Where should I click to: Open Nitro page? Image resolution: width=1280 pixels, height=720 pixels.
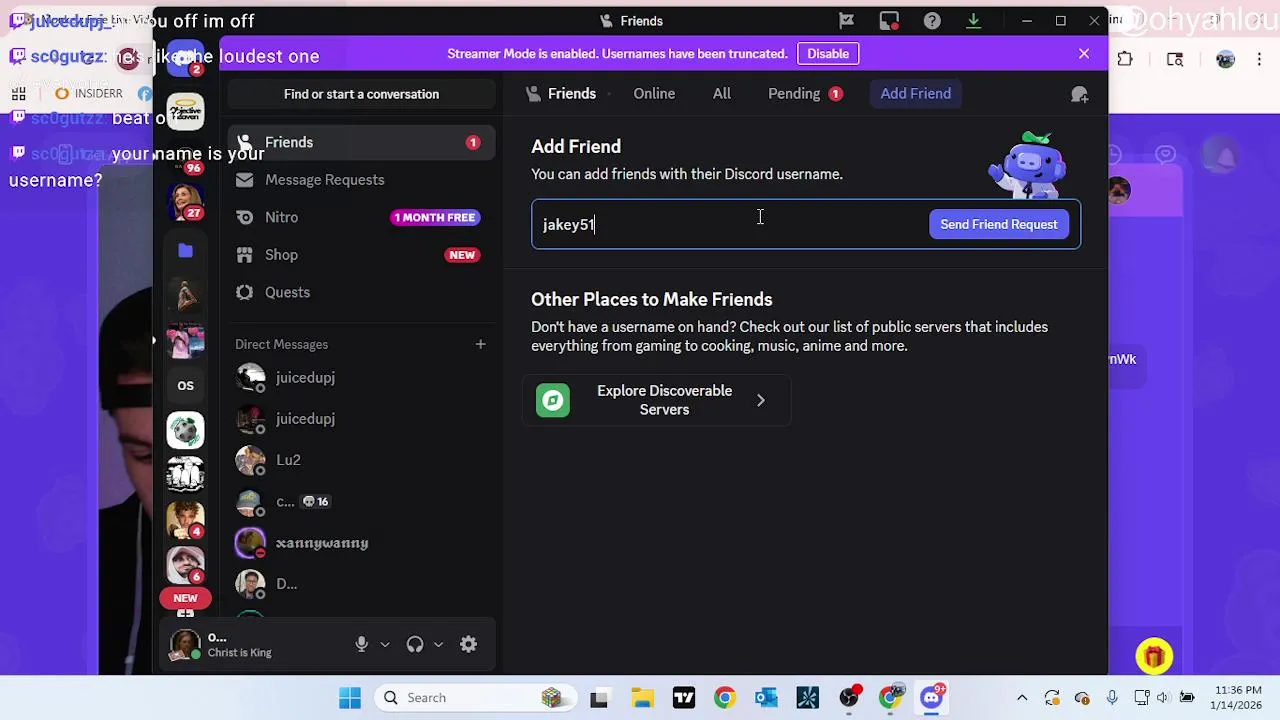pyautogui.click(x=361, y=217)
